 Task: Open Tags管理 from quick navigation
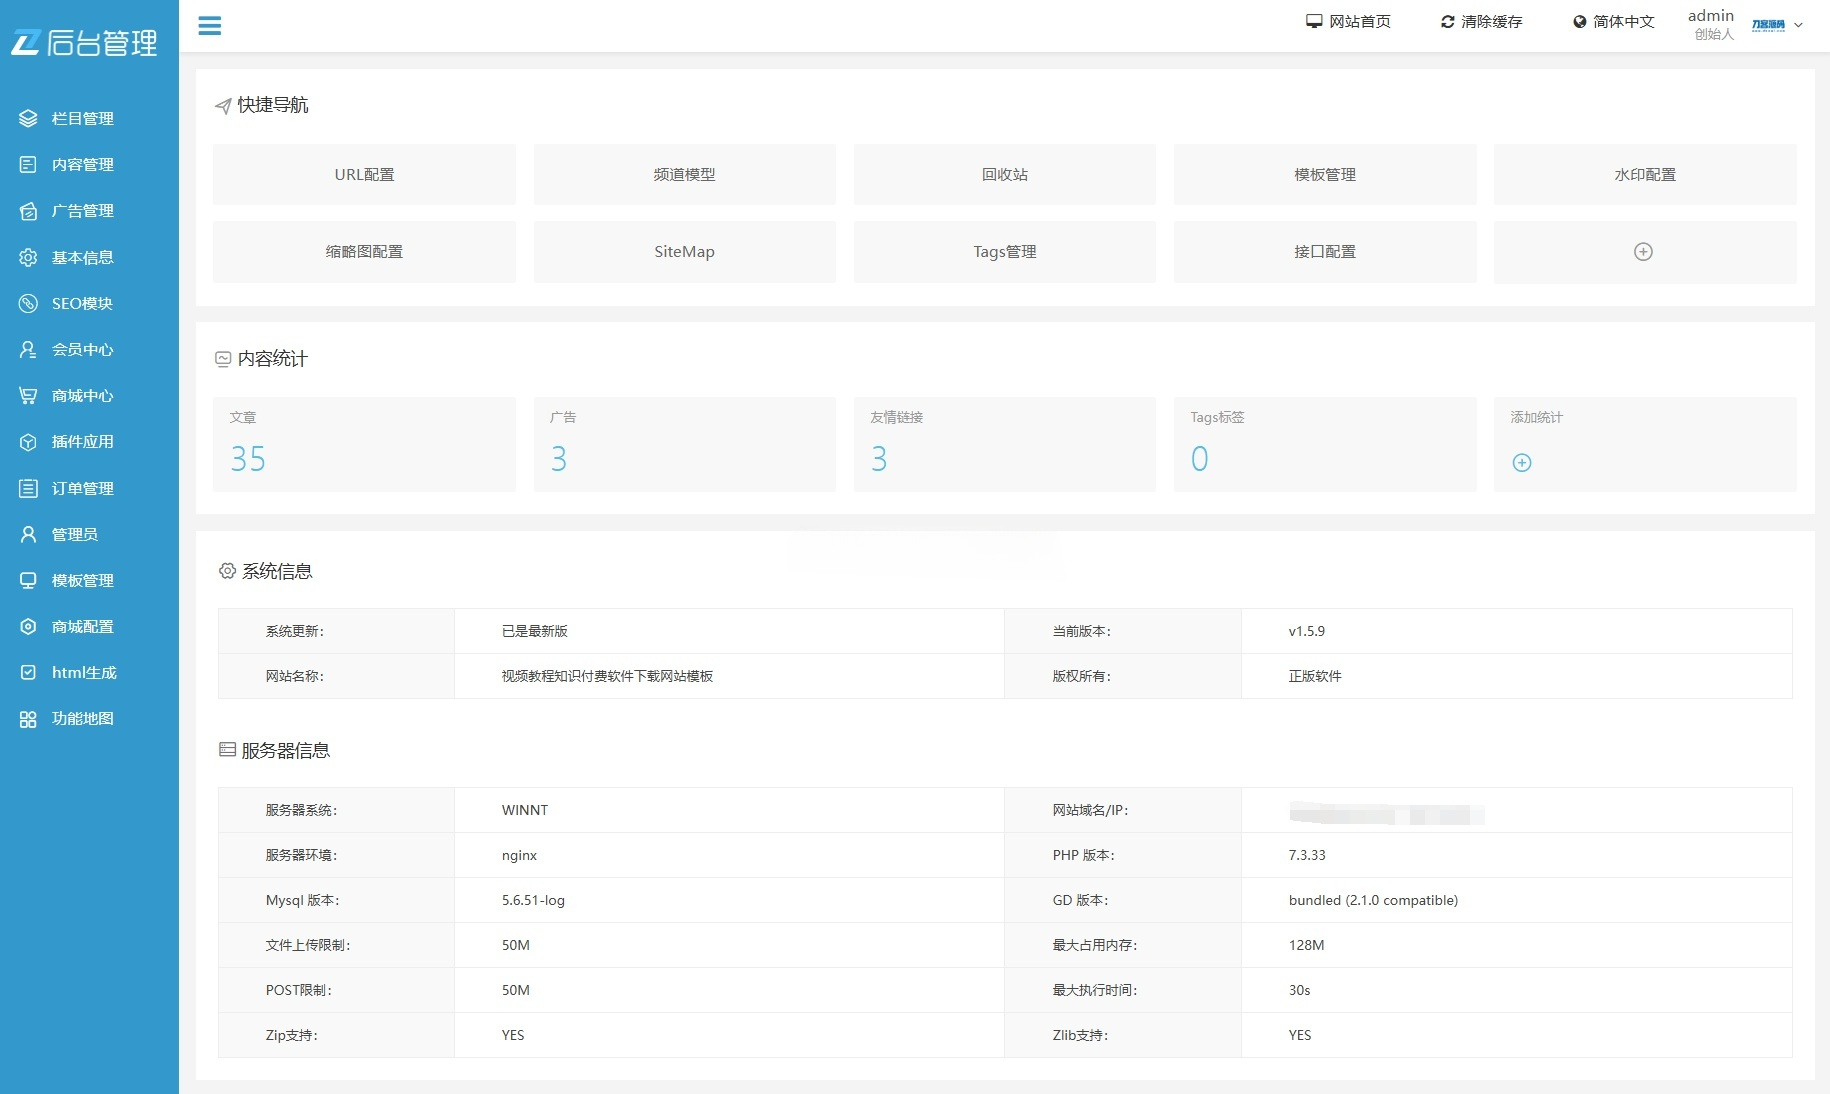click(x=1004, y=252)
